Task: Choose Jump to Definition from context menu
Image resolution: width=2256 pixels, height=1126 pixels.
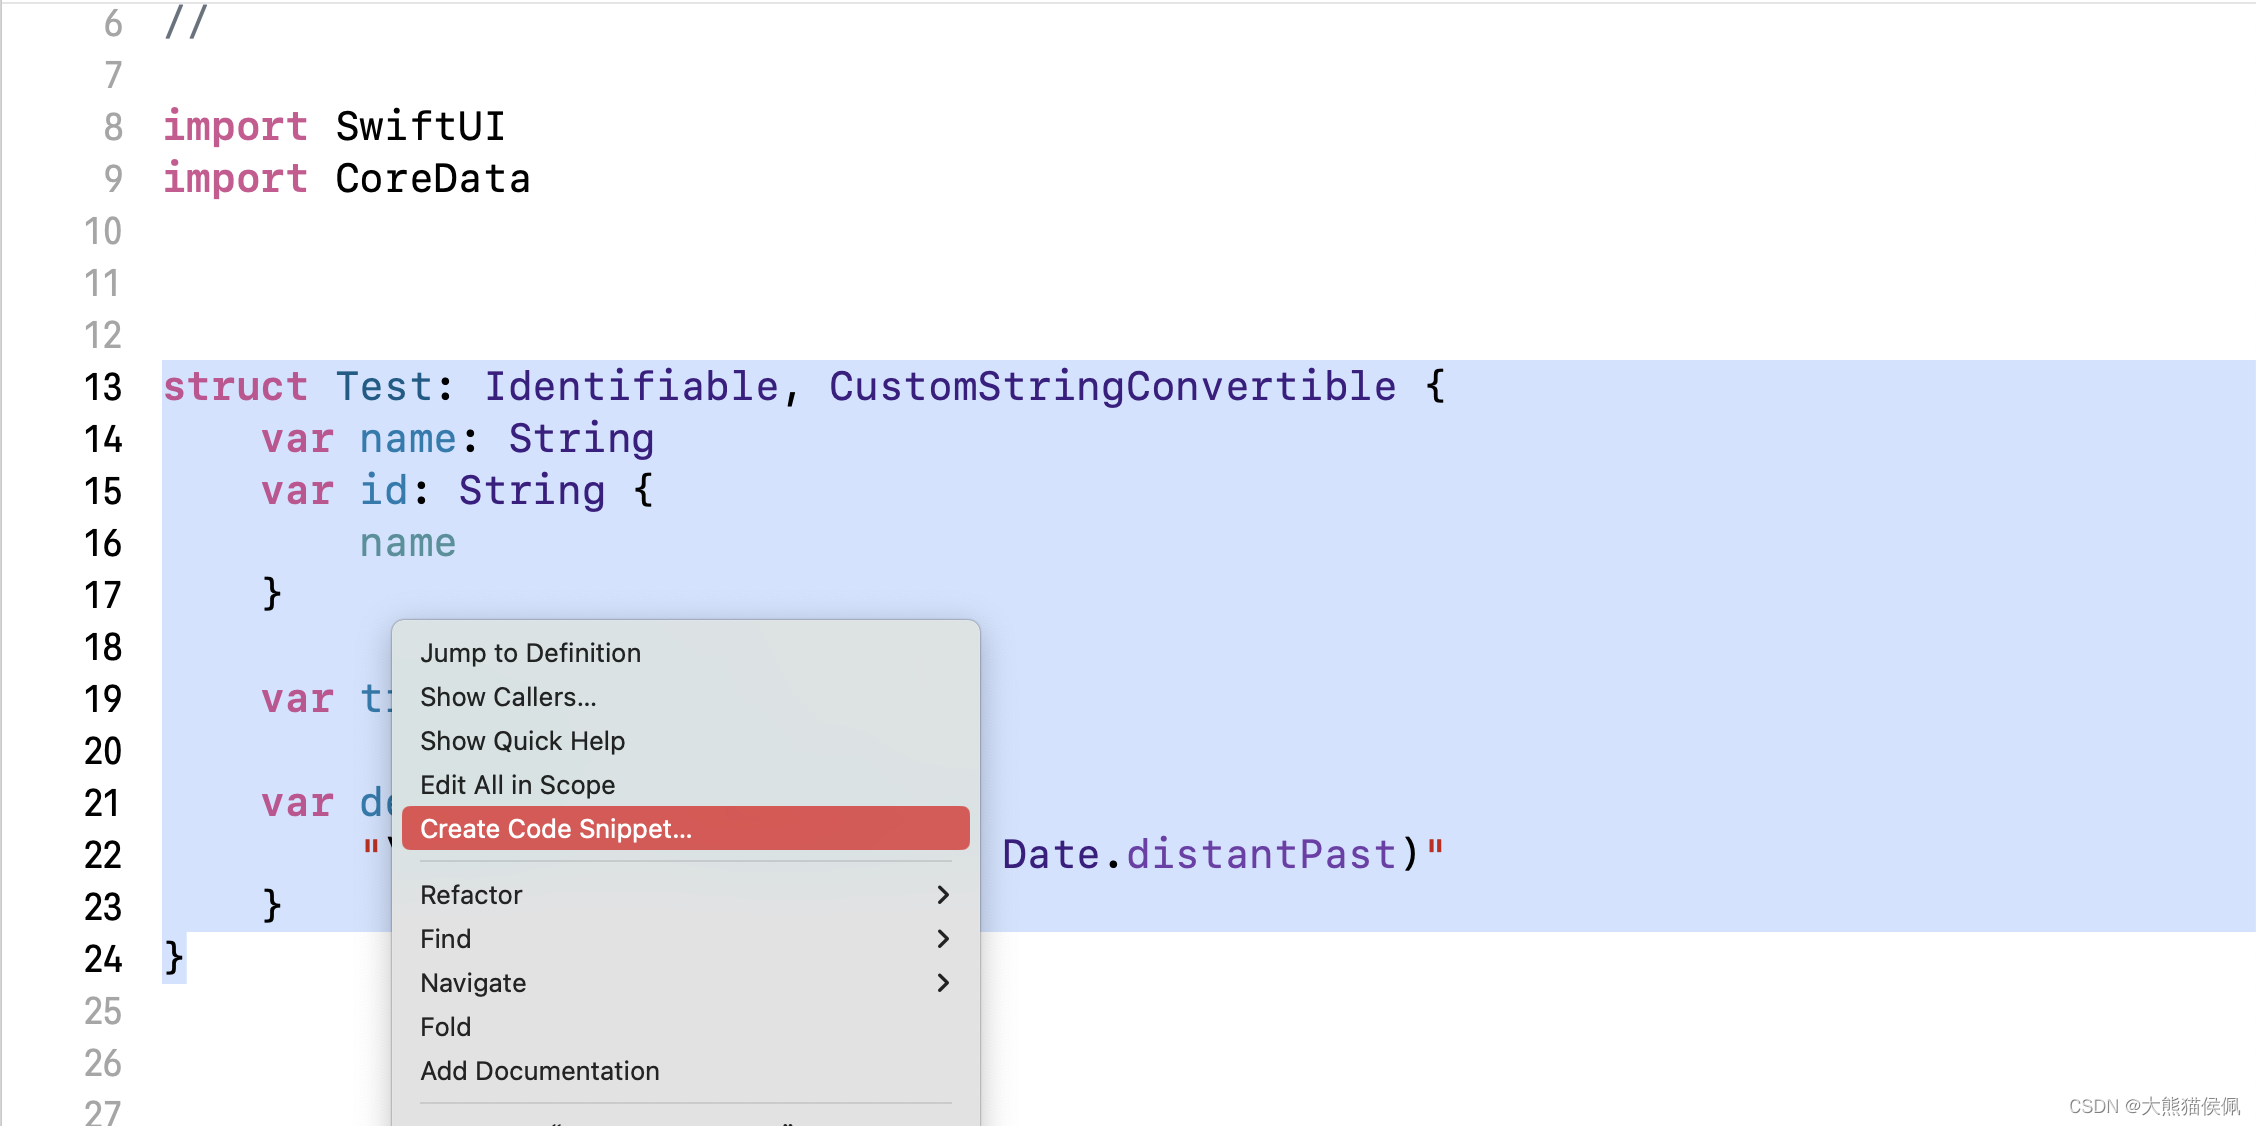Action: click(x=685, y=653)
